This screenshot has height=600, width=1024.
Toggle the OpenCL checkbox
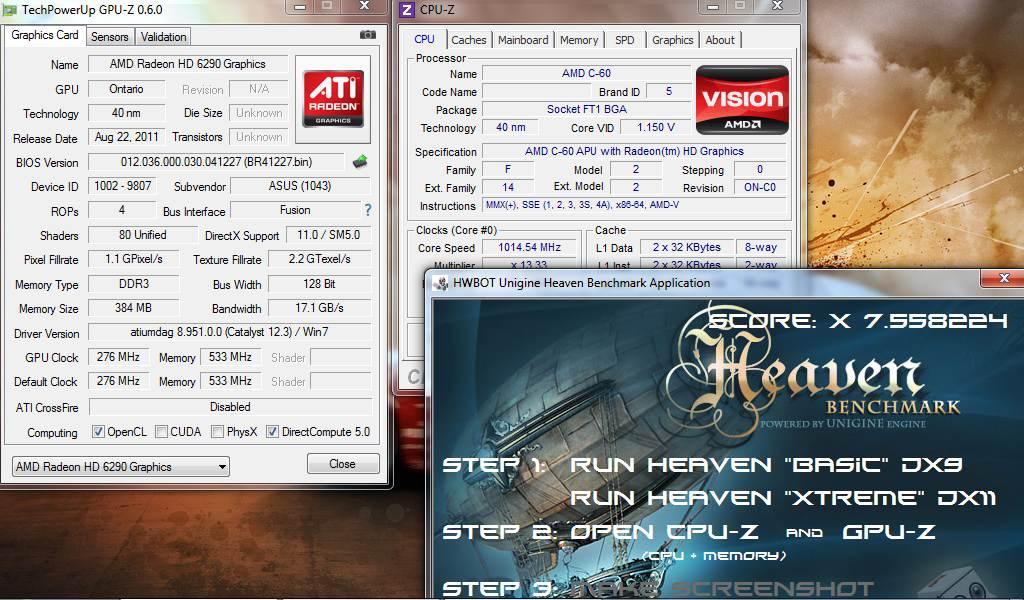click(98, 432)
